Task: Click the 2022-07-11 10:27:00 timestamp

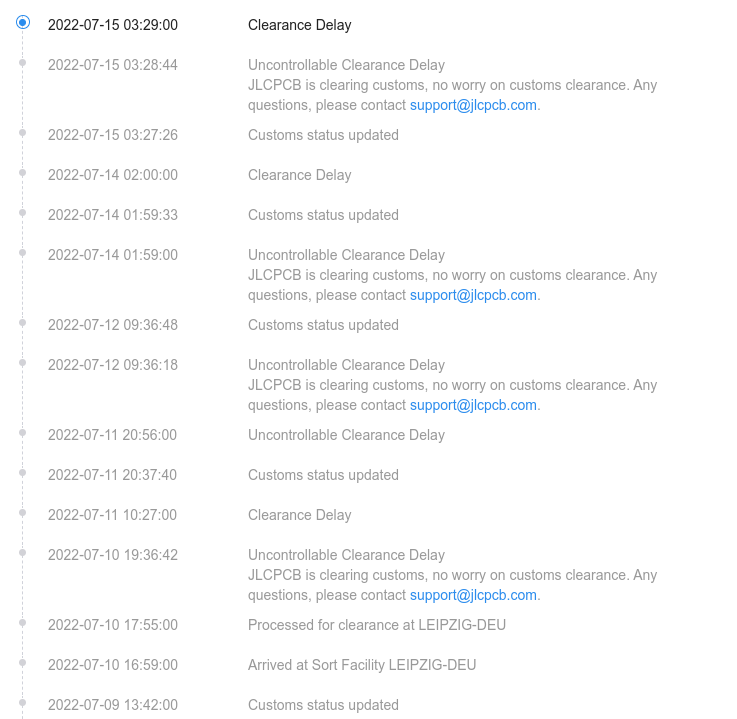Action: click(x=112, y=515)
